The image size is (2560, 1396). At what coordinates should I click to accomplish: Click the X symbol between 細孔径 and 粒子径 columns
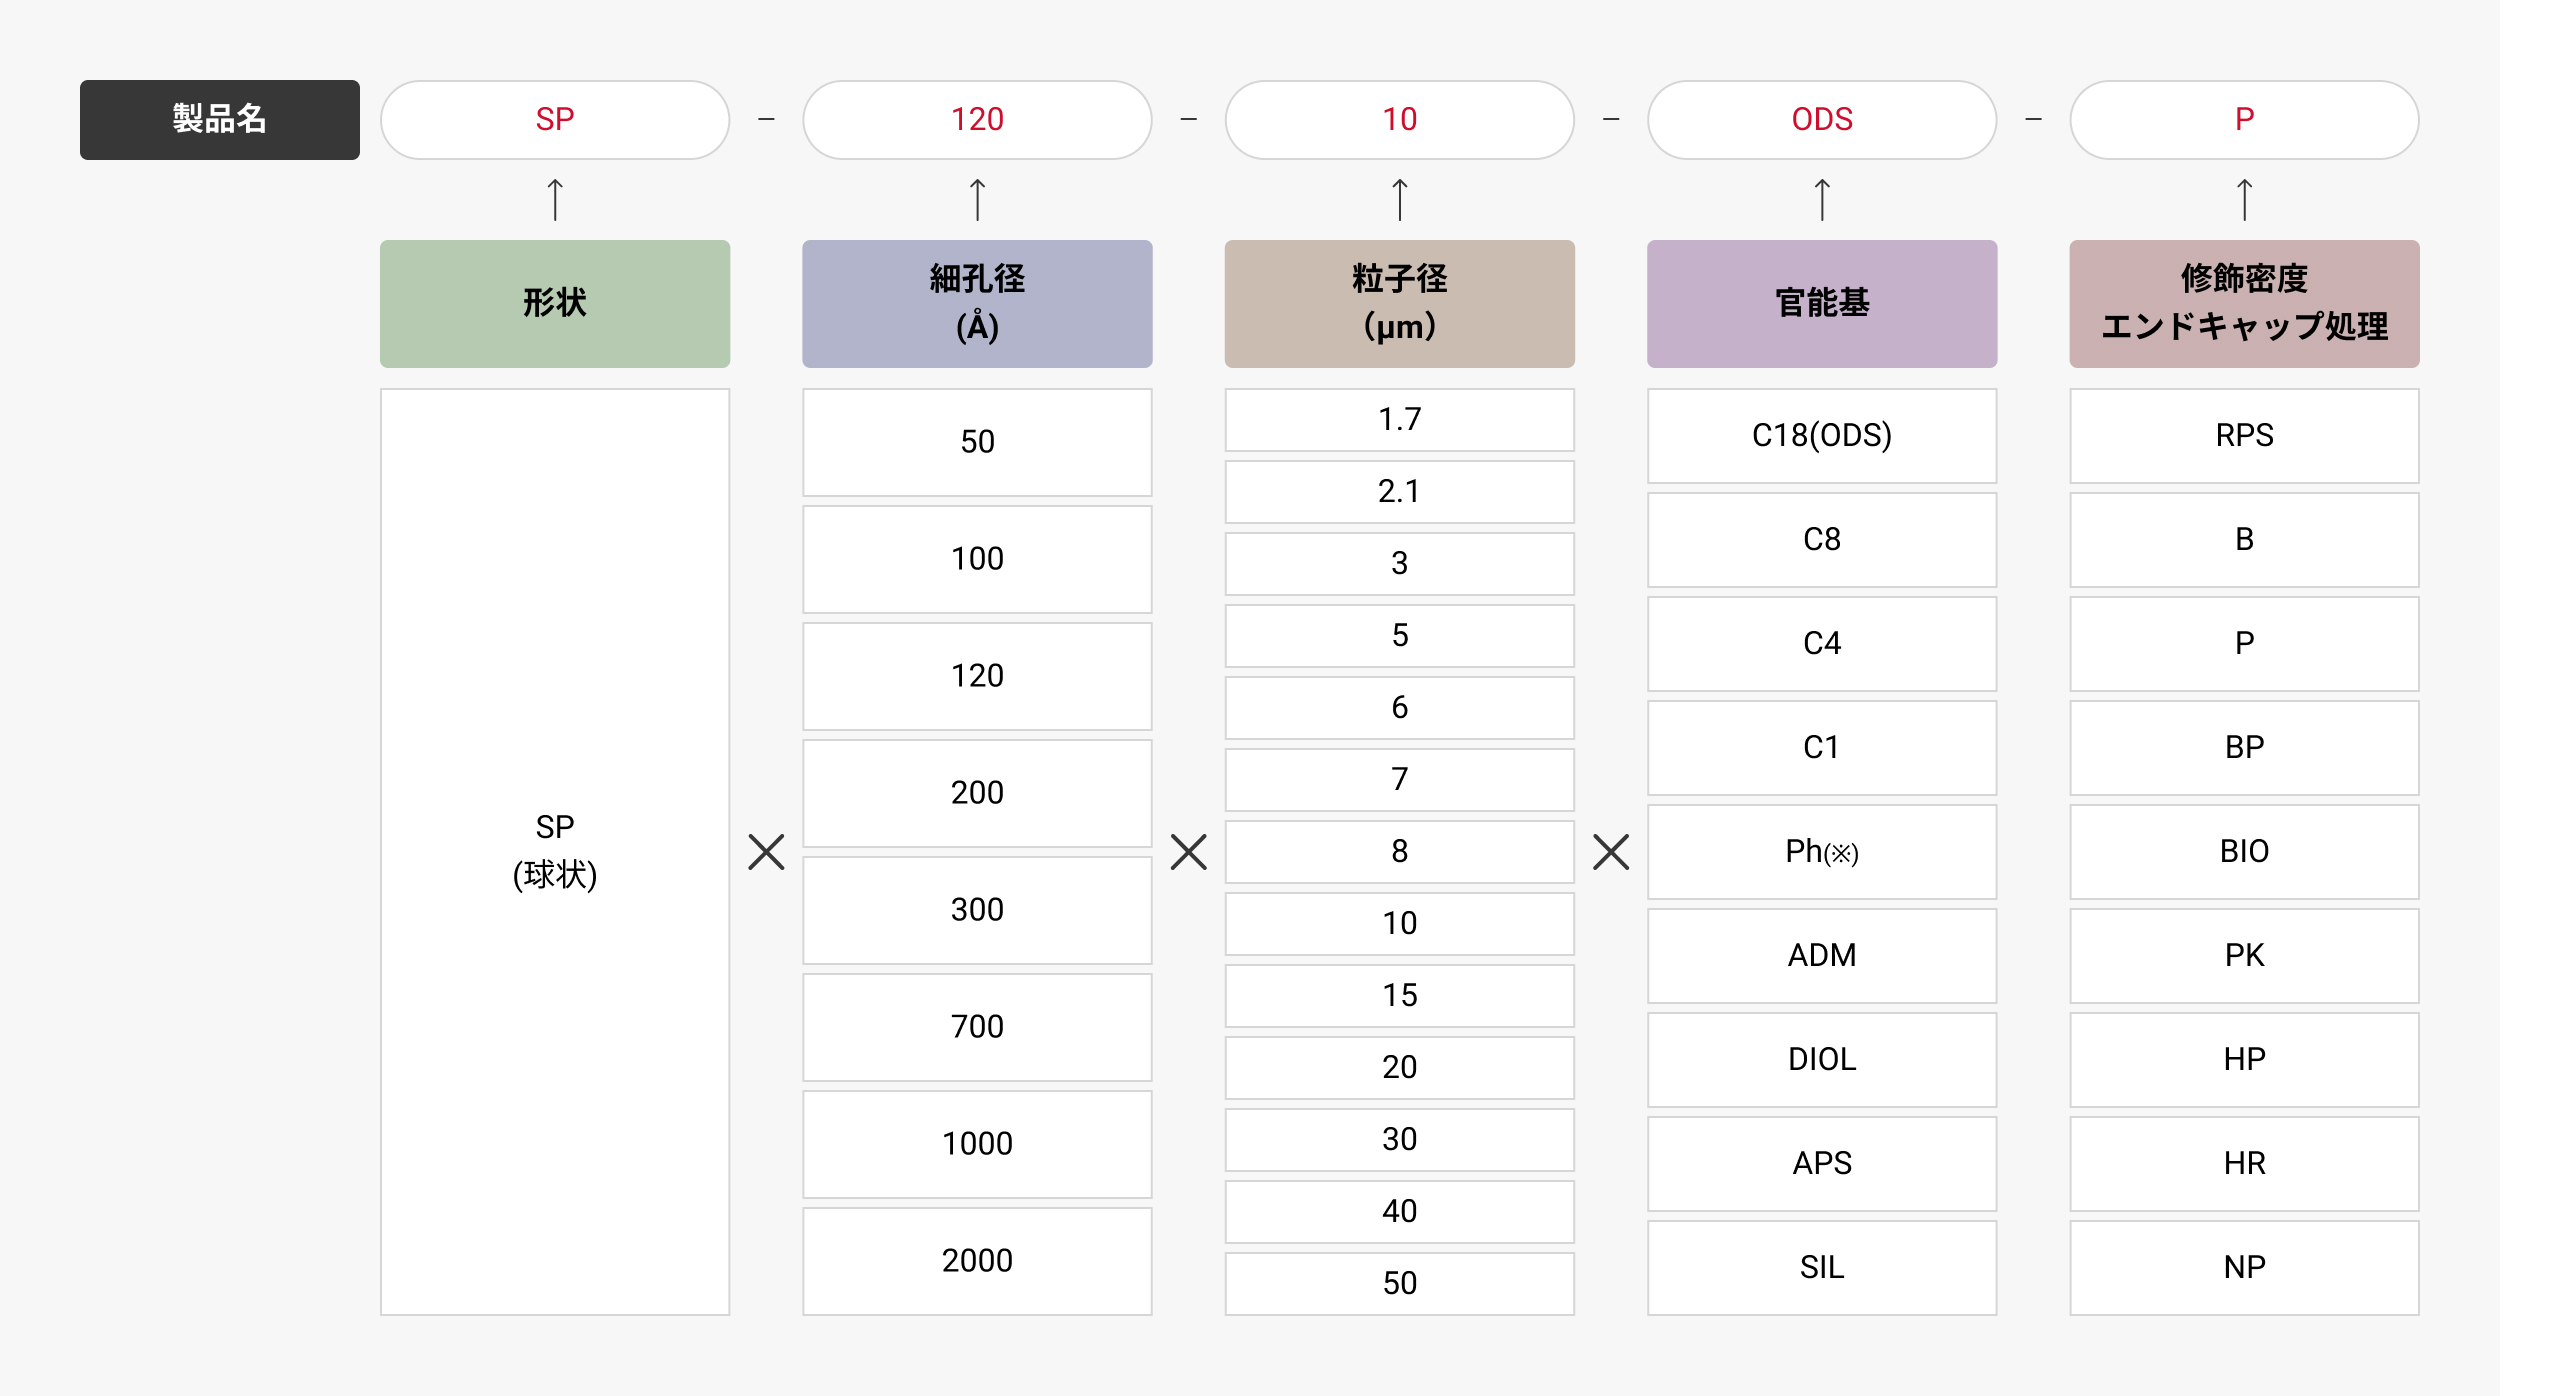(x=1189, y=852)
